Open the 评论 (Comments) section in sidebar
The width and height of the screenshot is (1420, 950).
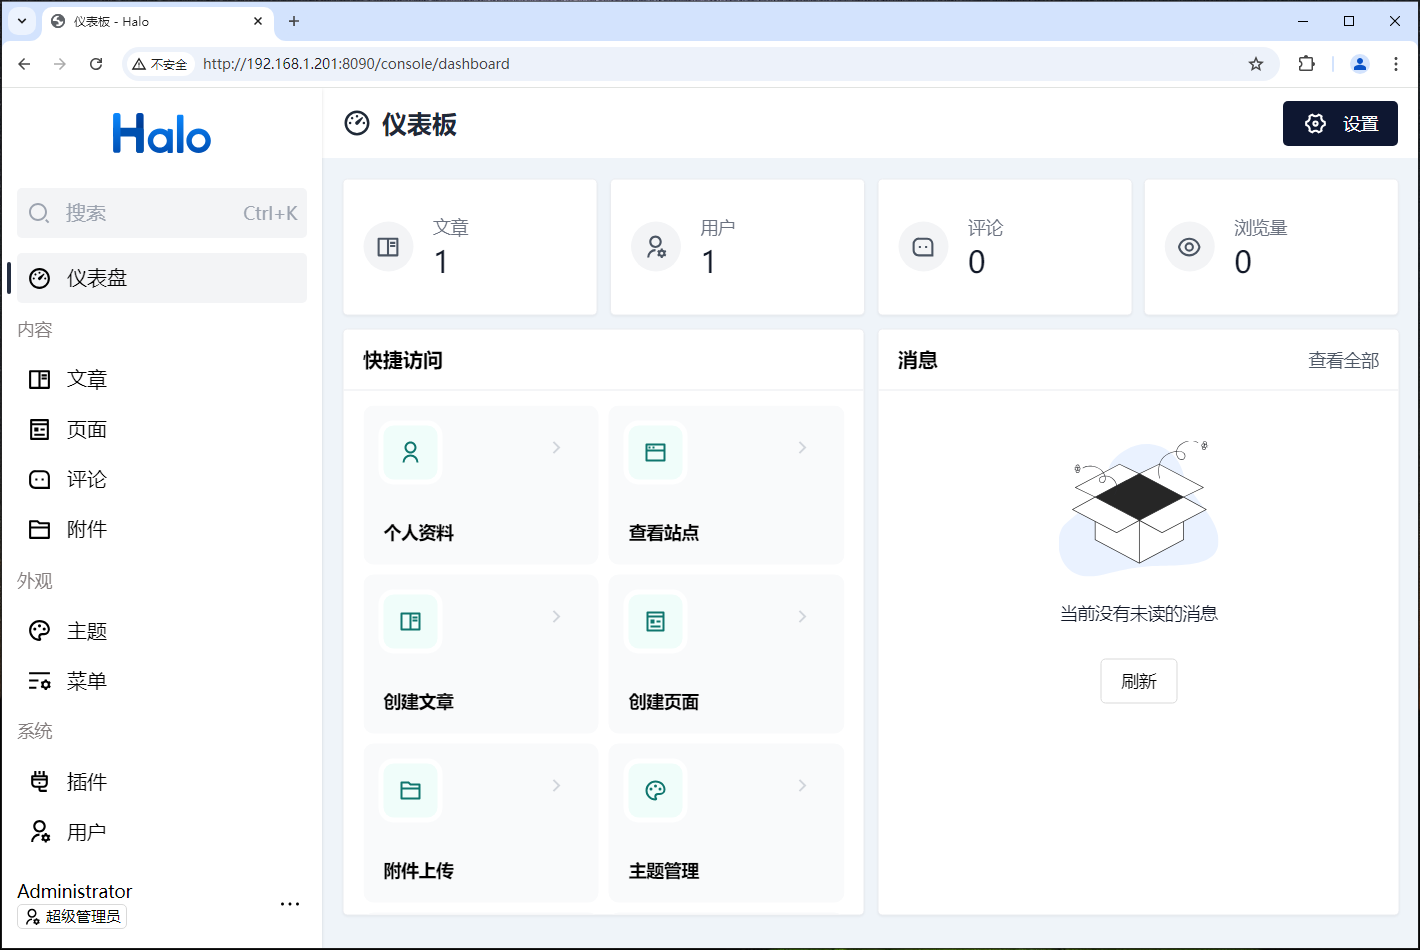click(88, 479)
